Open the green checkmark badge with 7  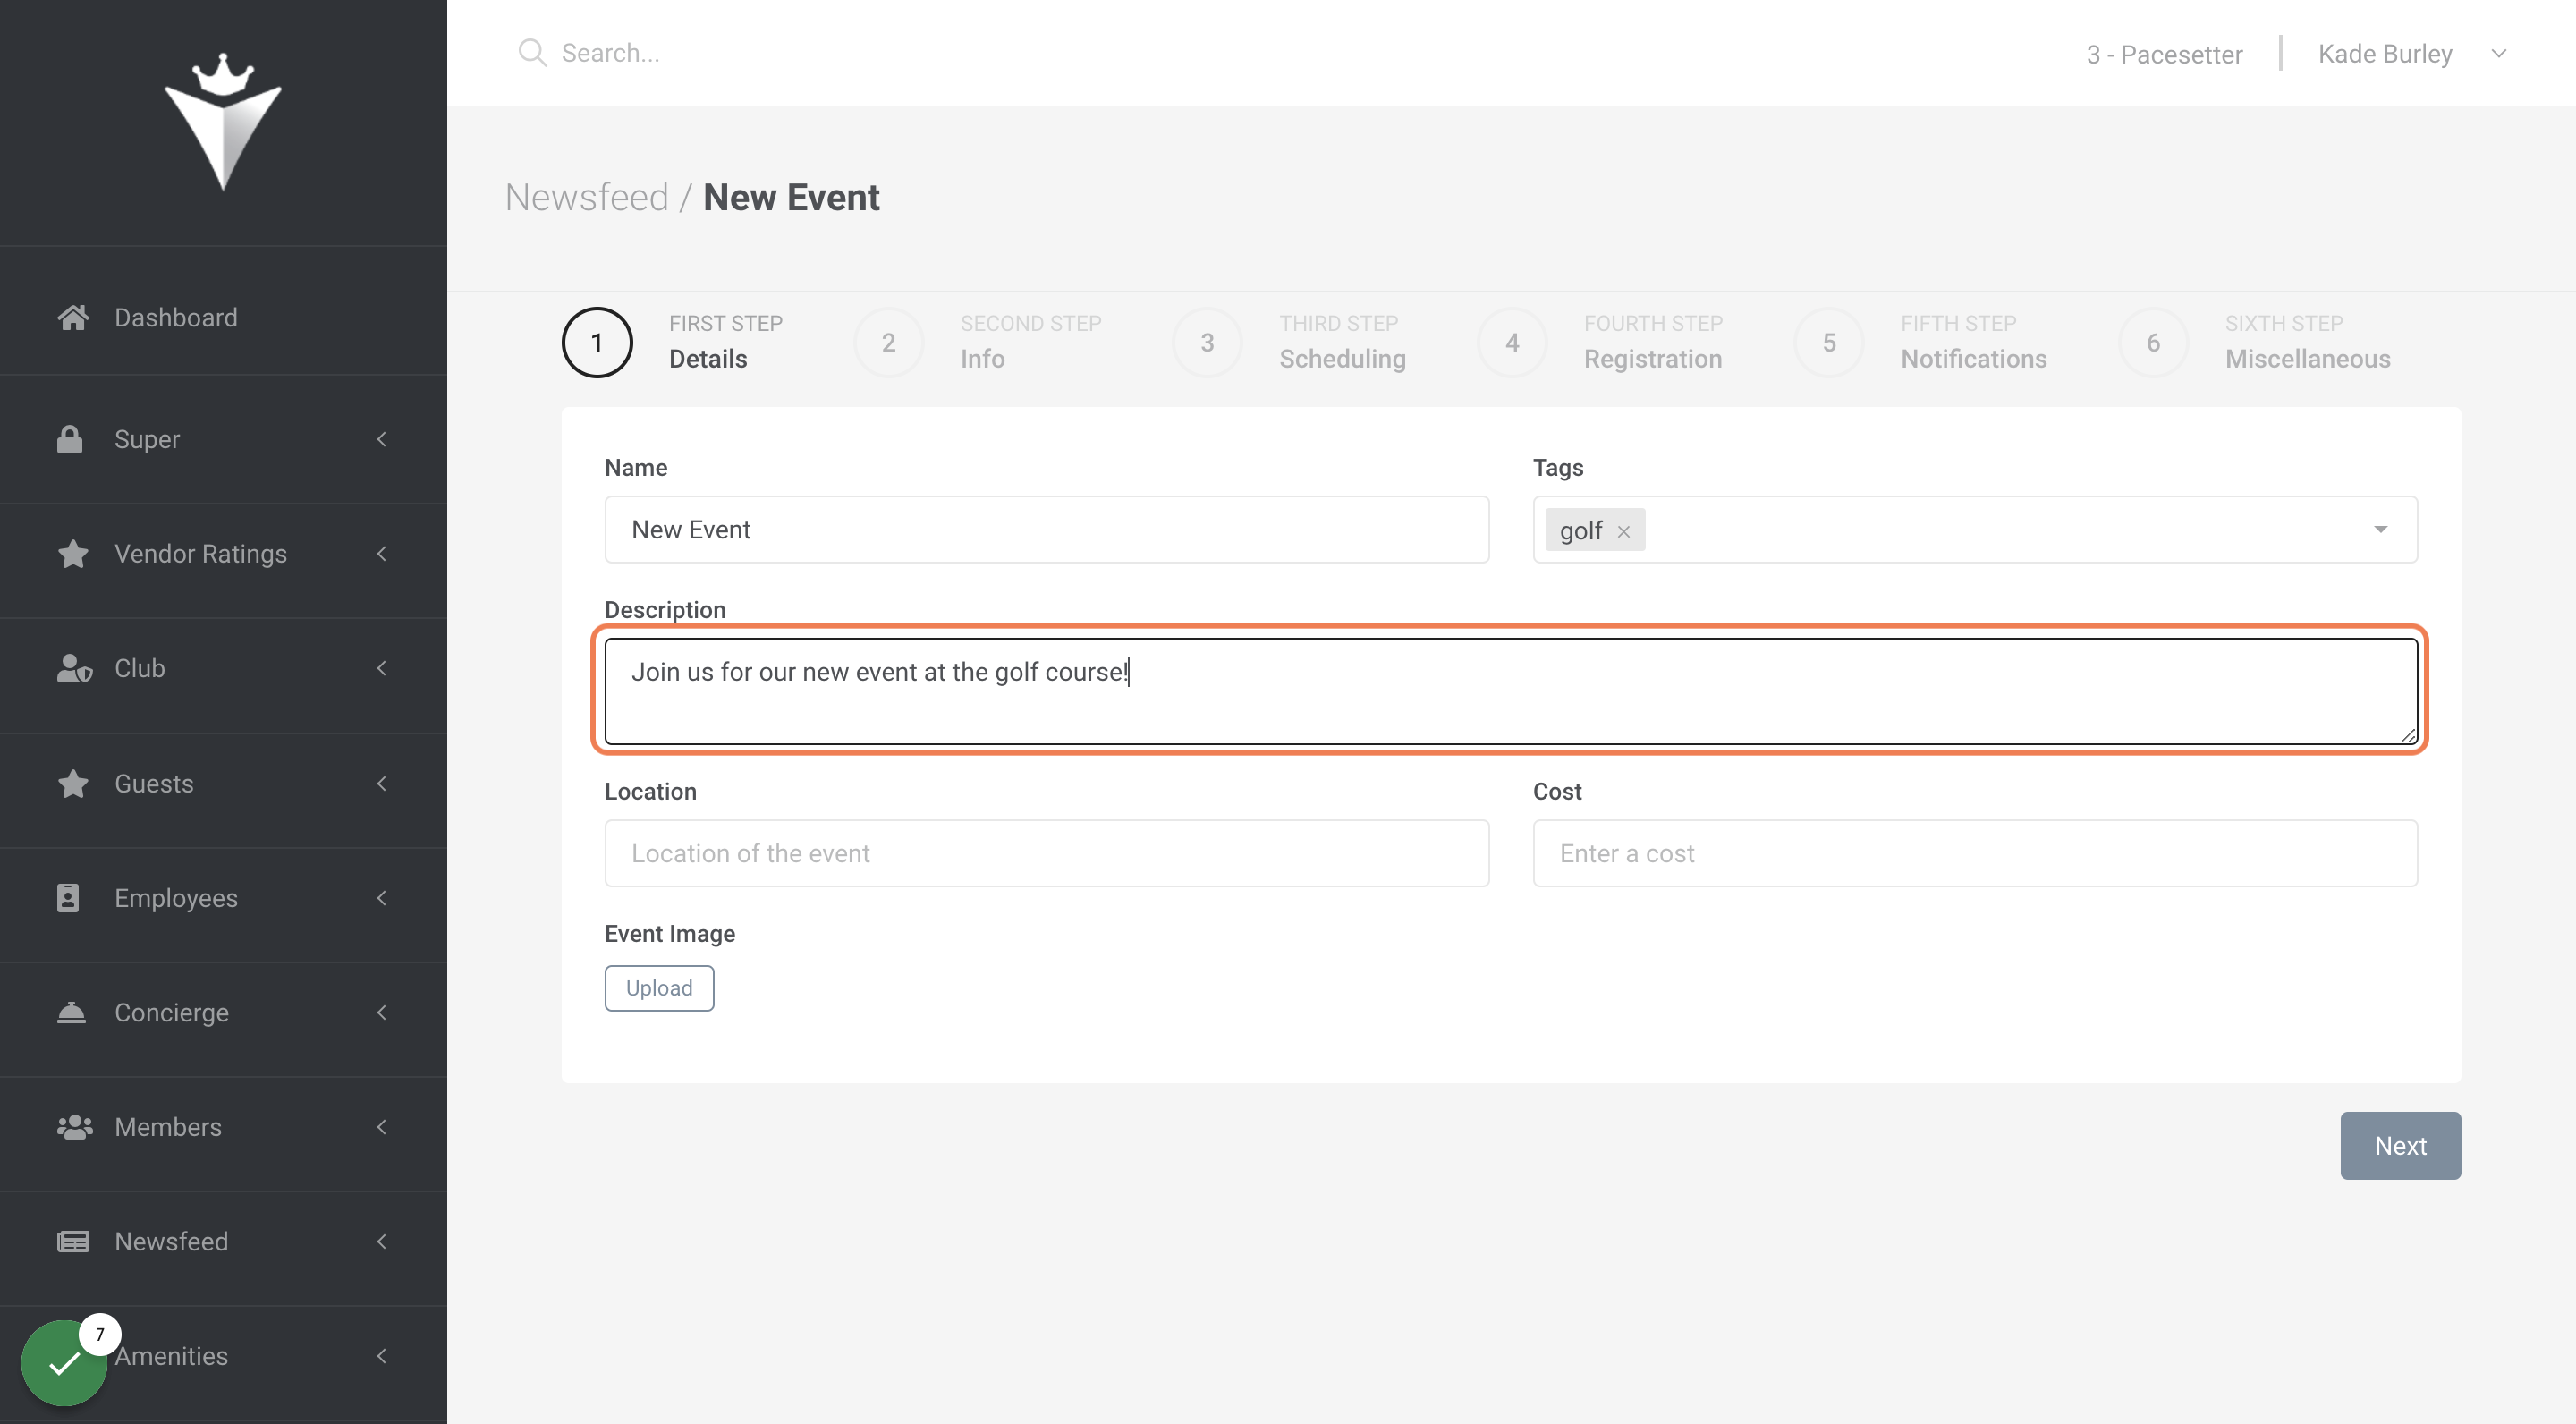pos(65,1362)
